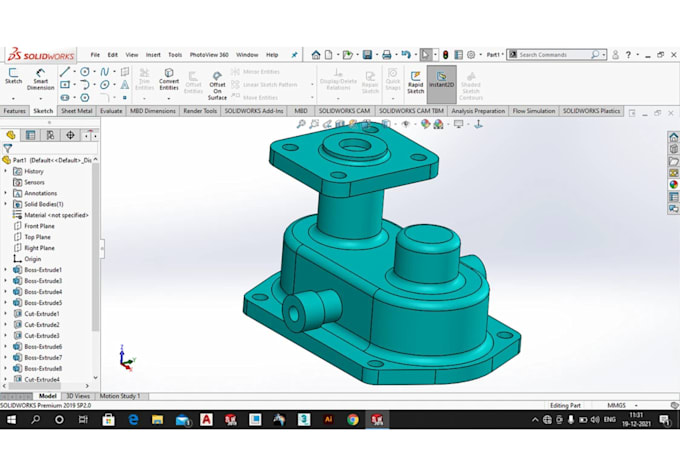
Task: Click the New document icon
Action: click(329, 55)
